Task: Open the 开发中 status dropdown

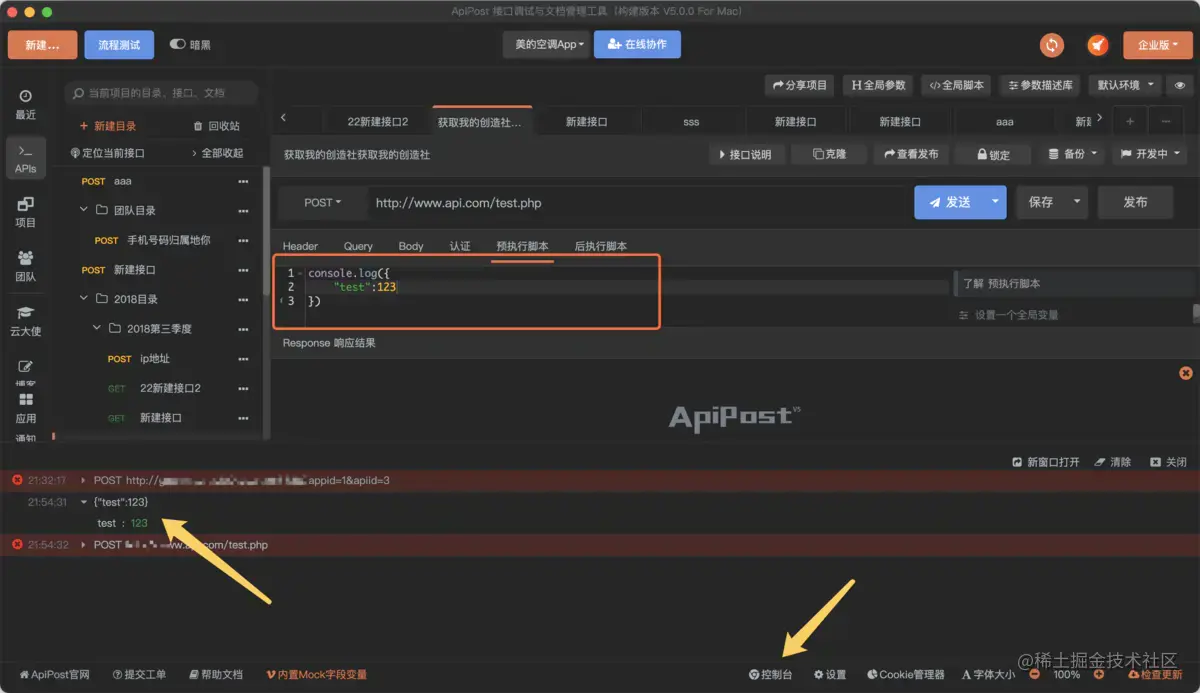Action: tap(1149, 154)
